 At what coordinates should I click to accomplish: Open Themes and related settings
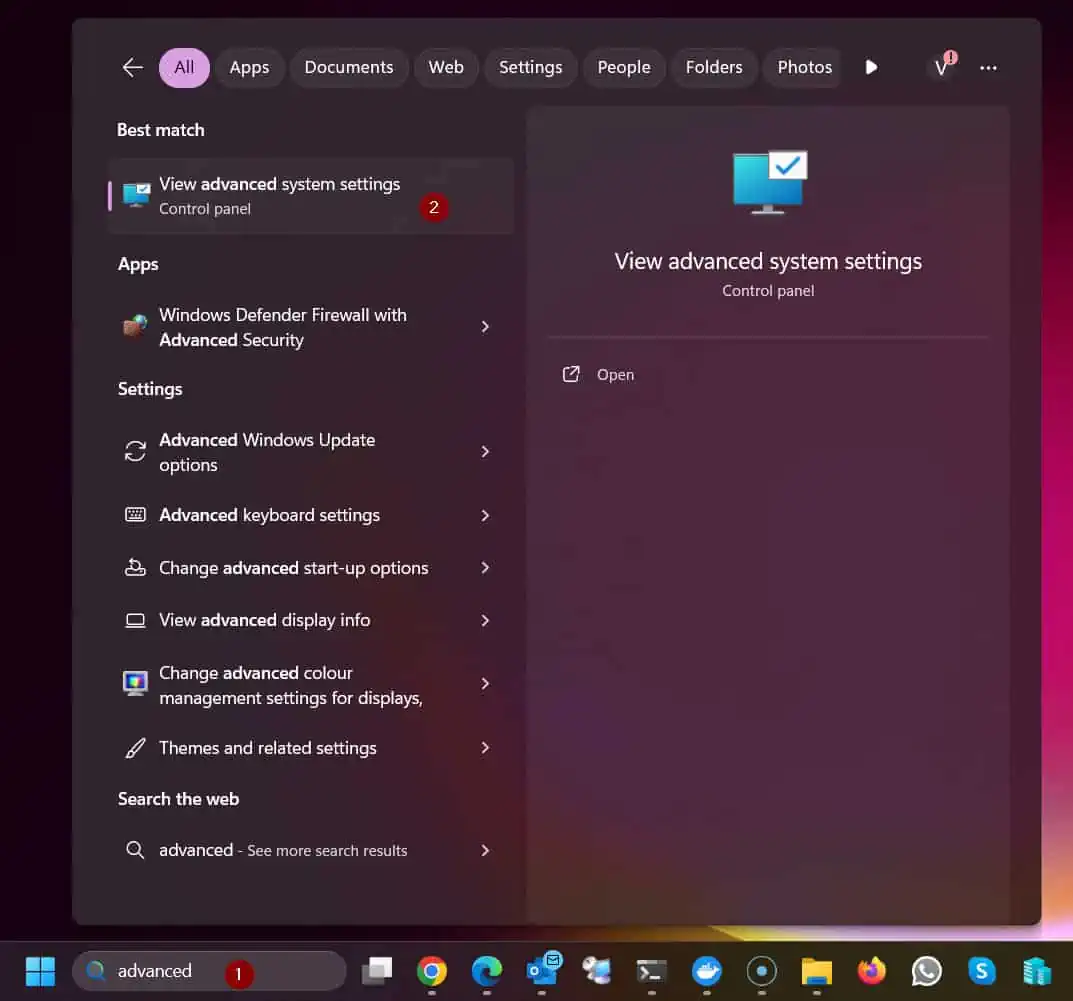(x=311, y=748)
